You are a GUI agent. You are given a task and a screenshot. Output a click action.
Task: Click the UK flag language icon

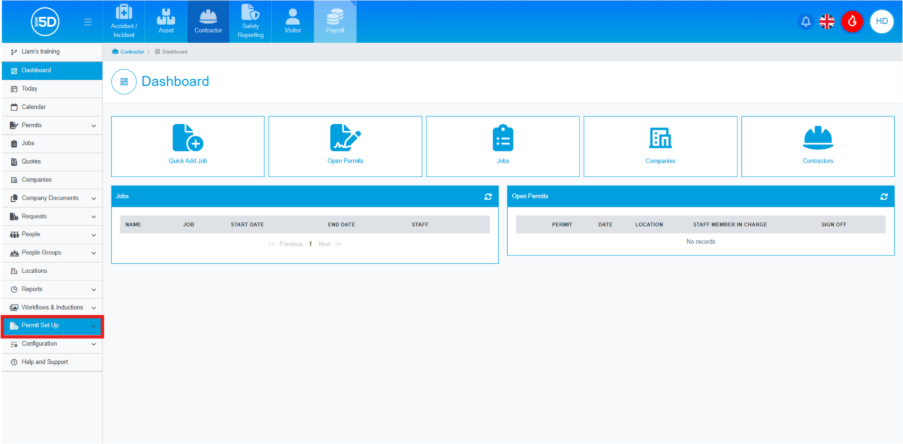pos(827,21)
